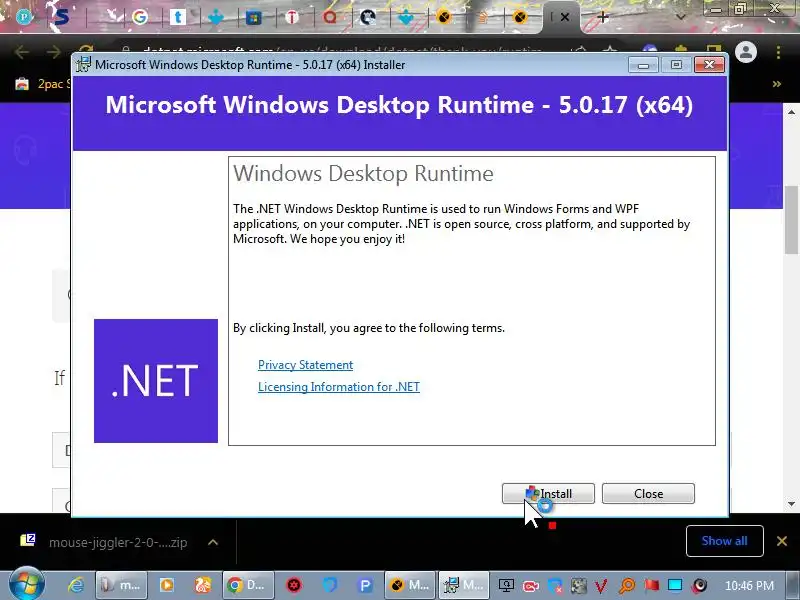Switch to the Chrome taskbar button
800x600 pixels.
tap(248, 585)
